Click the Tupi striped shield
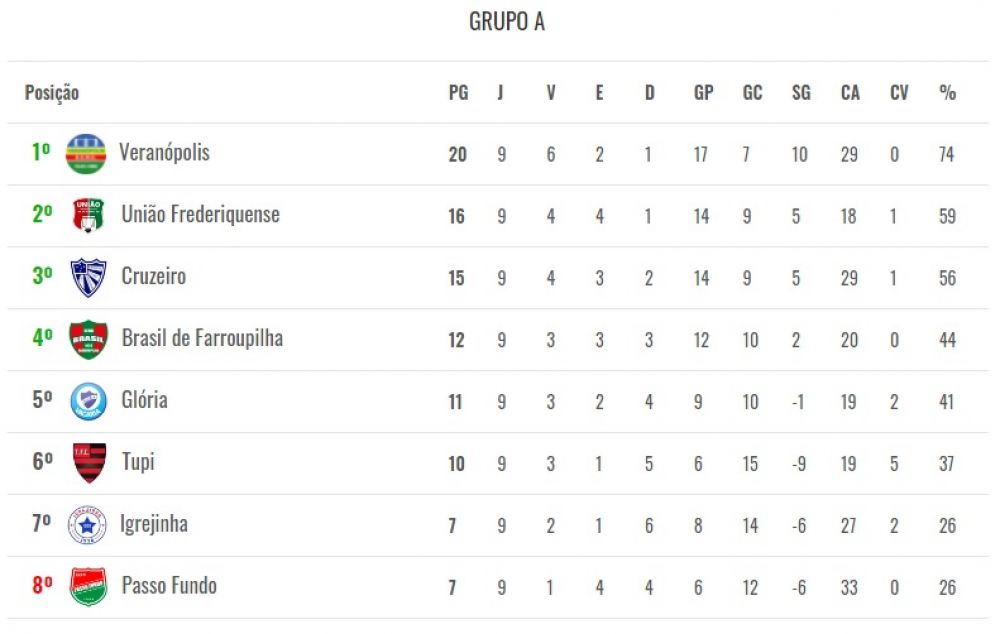Image resolution: width=1000 pixels, height=634 pixels. [89, 463]
